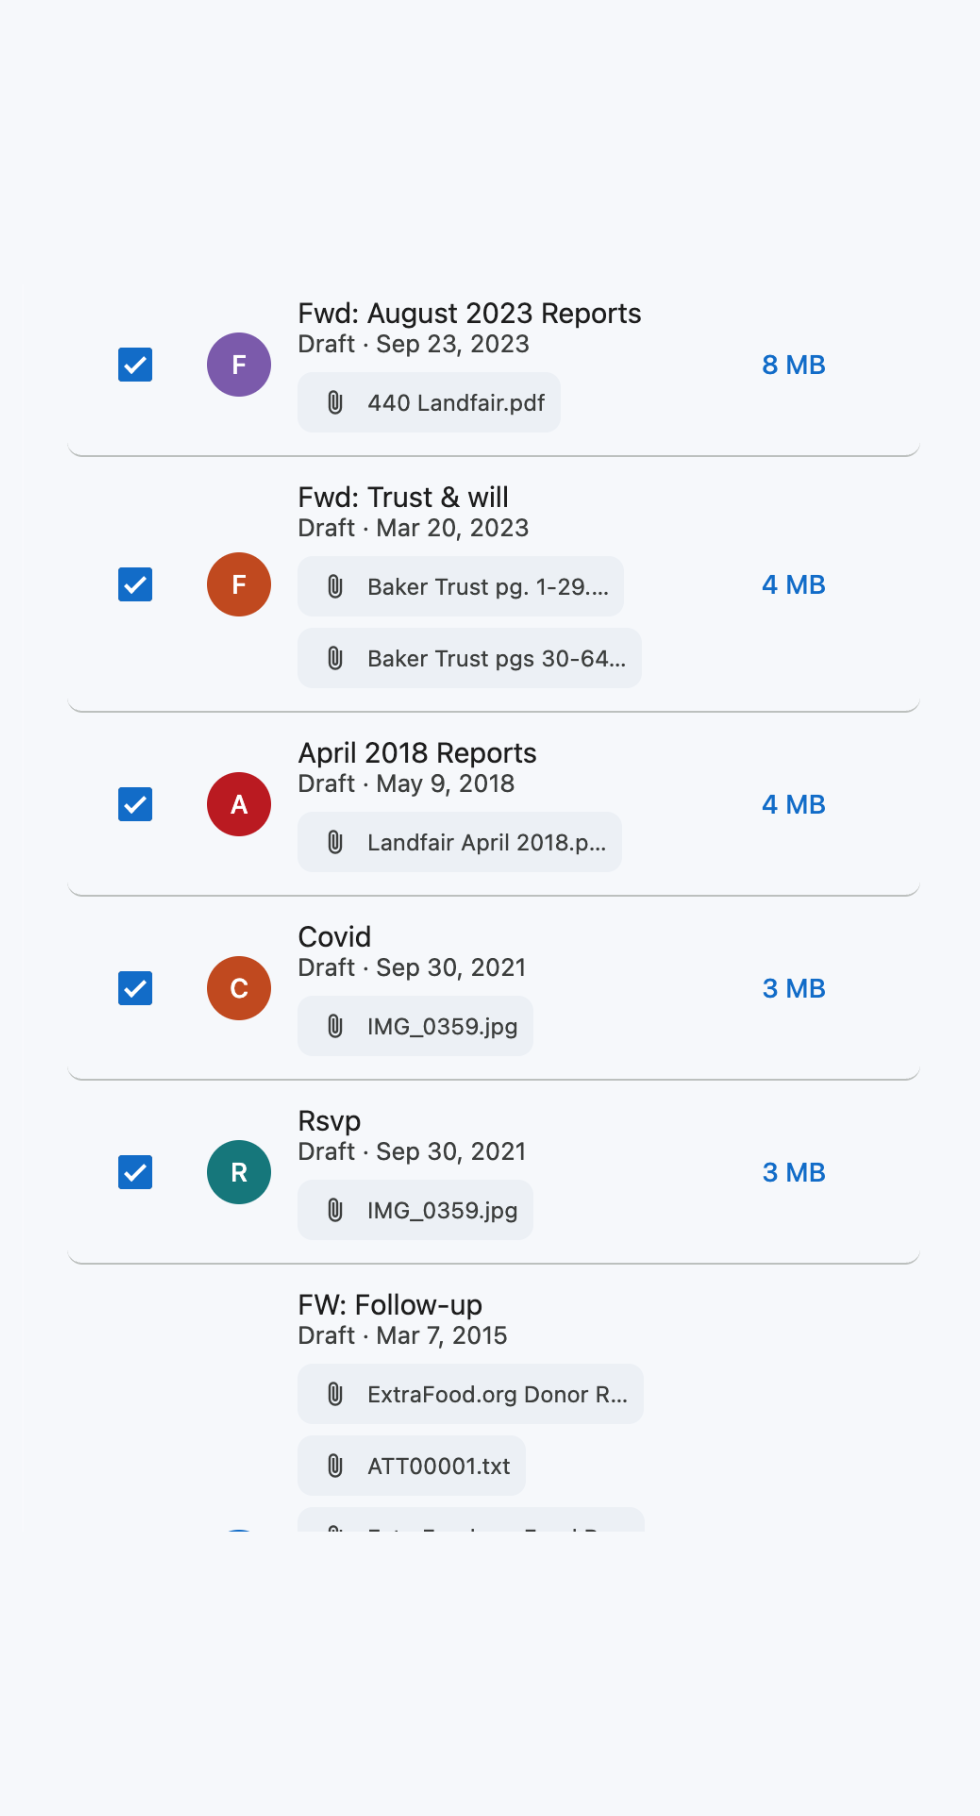Deselect the Rsvp draft checkbox

click(135, 1173)
